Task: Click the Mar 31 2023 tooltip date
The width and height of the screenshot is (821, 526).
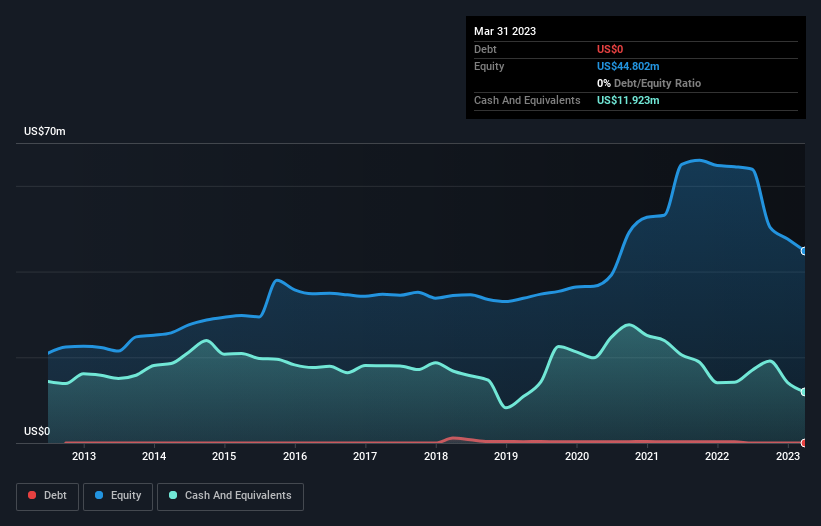Action: [x=505, y=31]
